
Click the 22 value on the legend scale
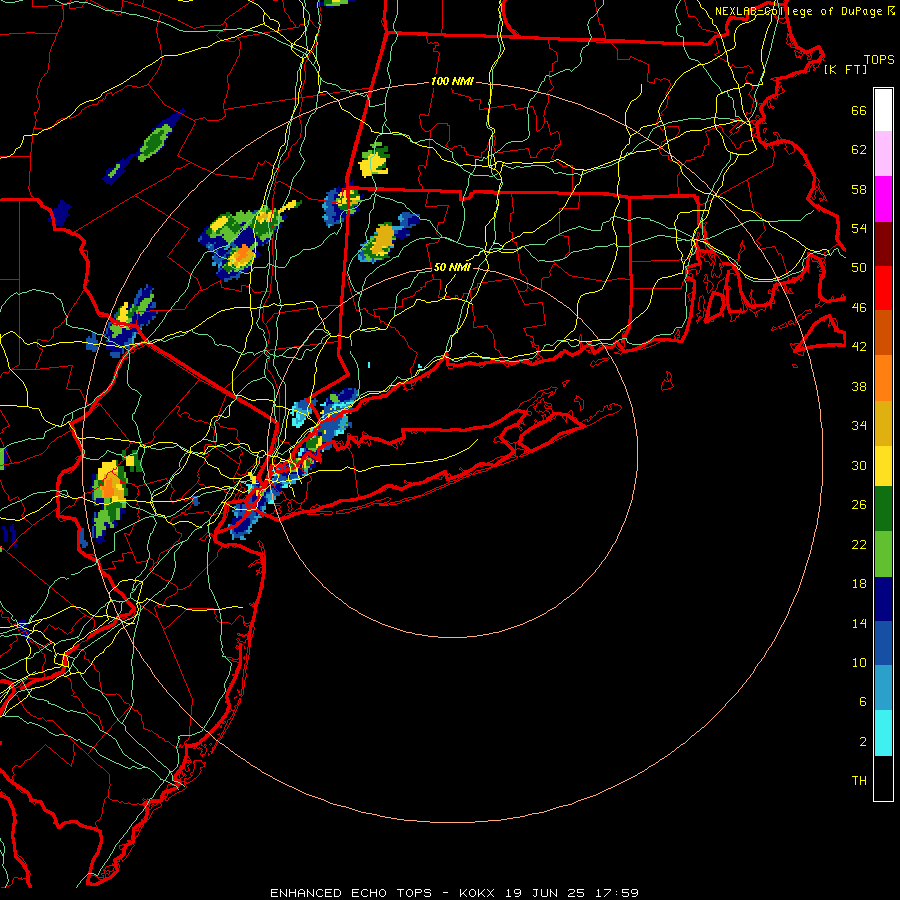tap(859, 544)
